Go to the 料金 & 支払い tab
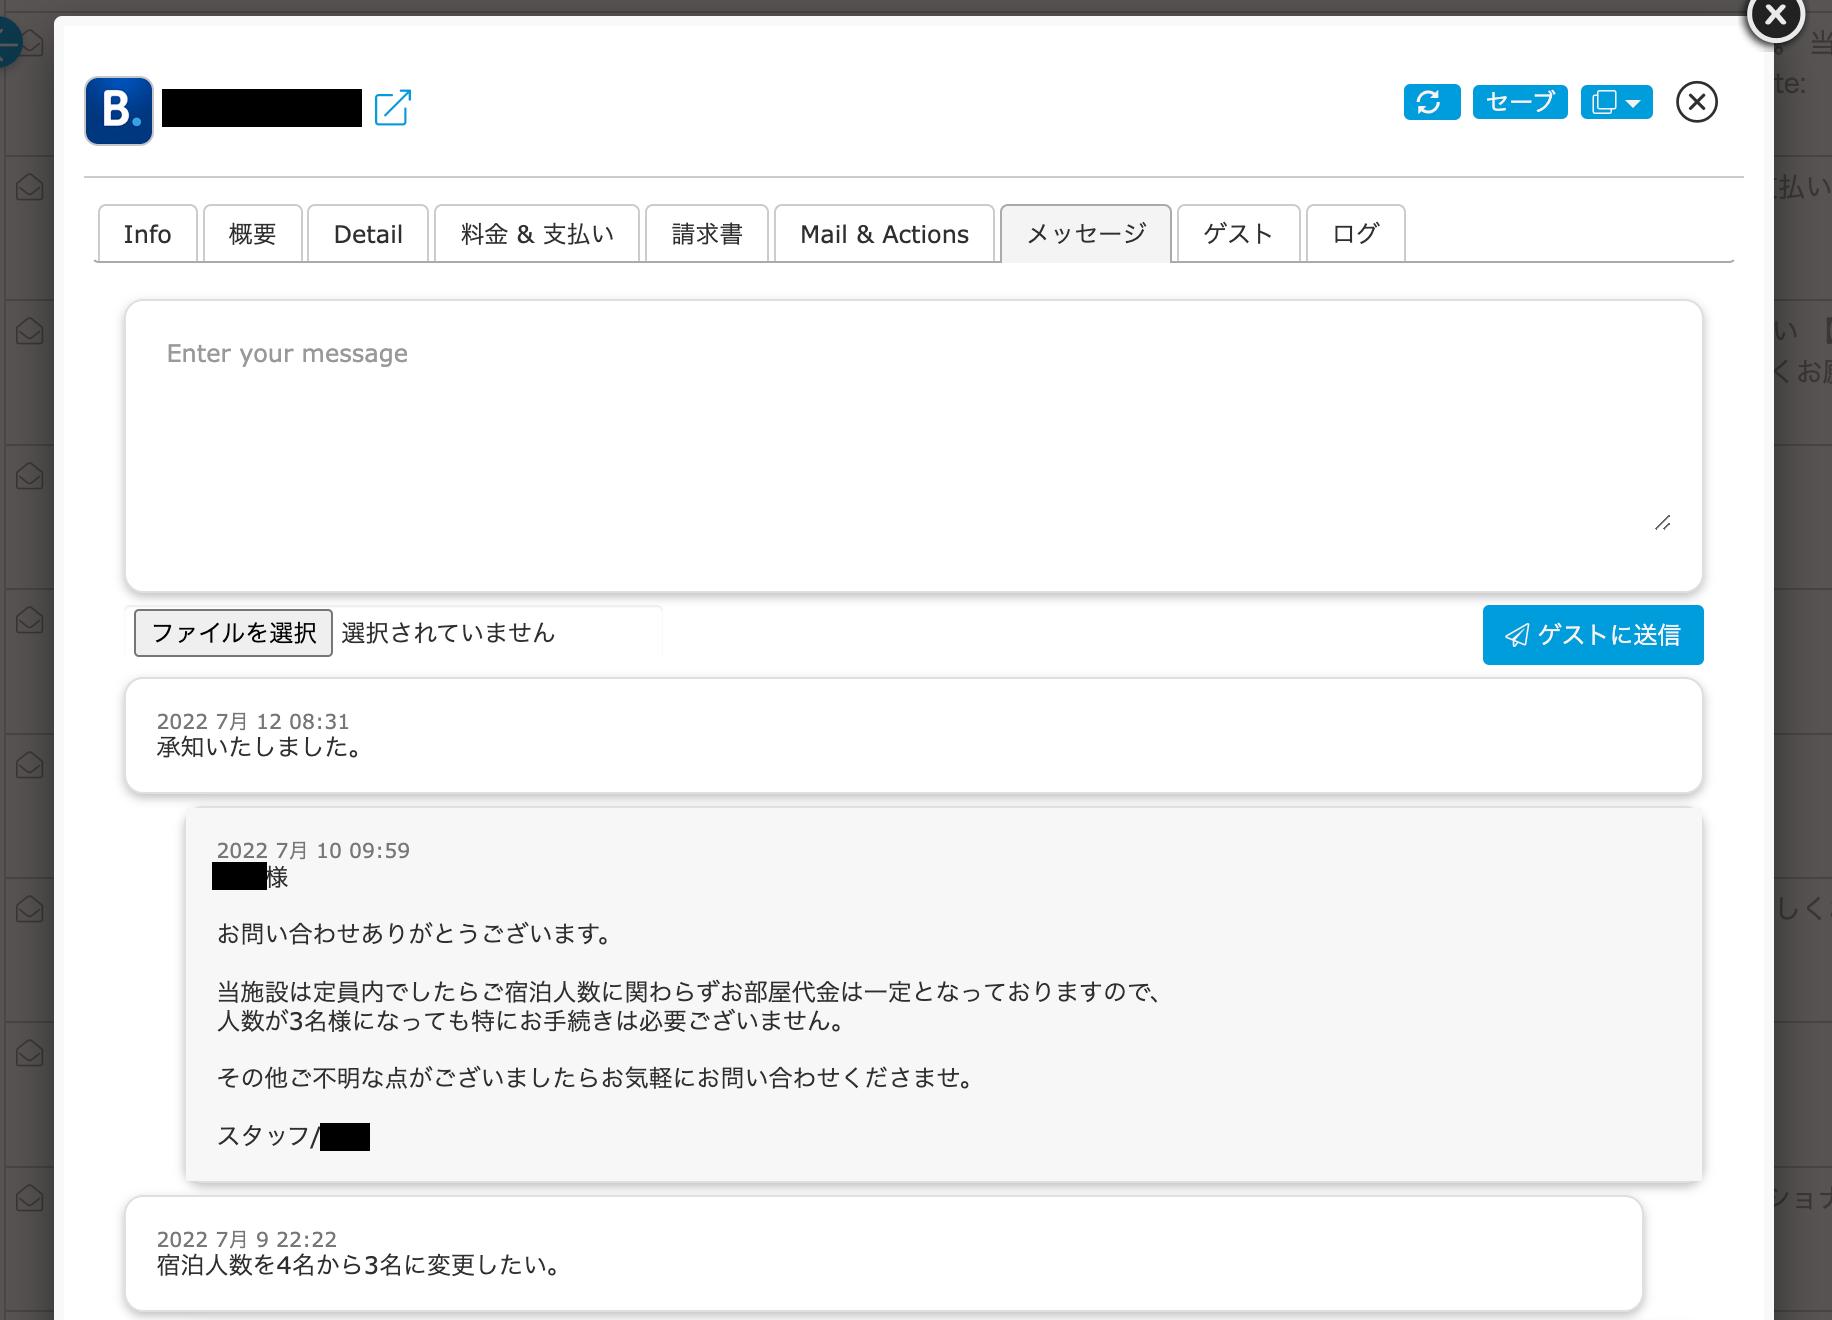 click(x=537, y=234)
